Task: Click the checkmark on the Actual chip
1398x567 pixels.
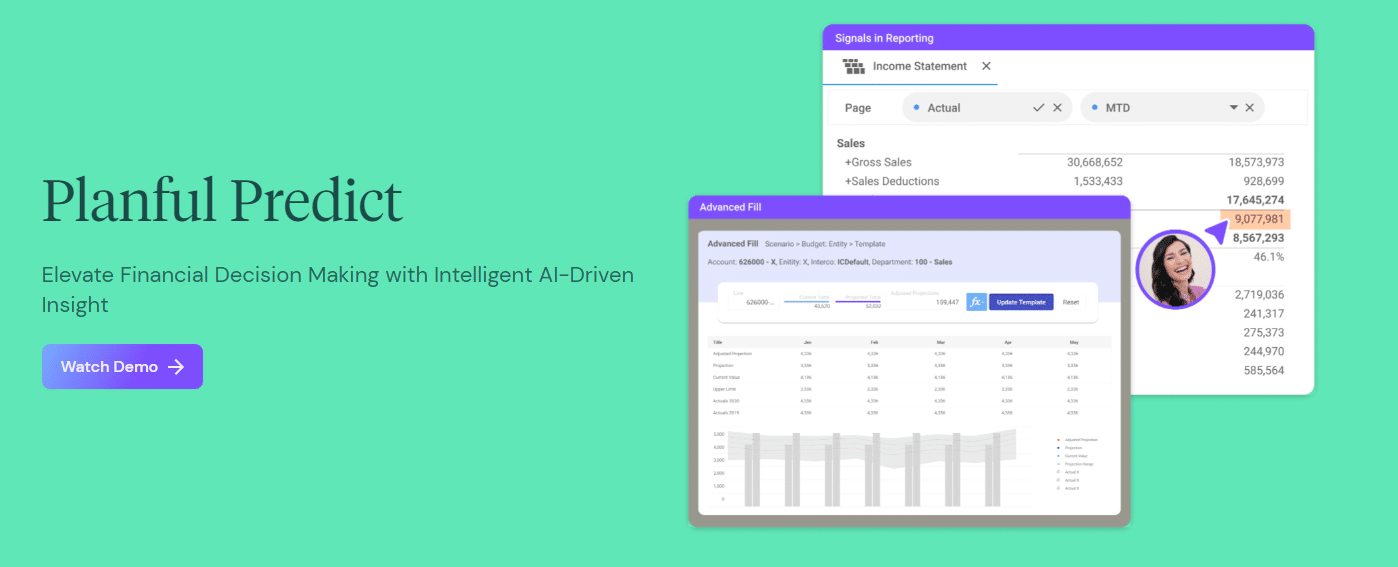Action: tap(1038, 108)
